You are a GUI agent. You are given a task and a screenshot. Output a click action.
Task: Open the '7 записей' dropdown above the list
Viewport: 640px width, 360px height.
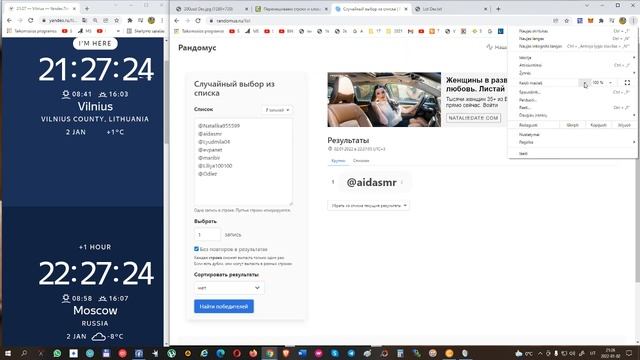(x=277, y=110)
